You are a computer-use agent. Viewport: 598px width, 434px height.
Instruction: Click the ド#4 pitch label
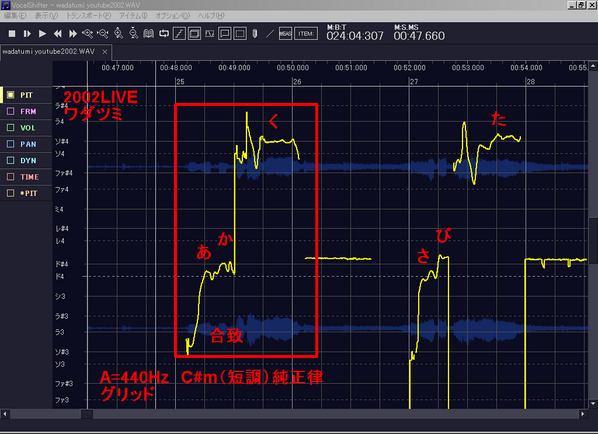tap(61, 264)
